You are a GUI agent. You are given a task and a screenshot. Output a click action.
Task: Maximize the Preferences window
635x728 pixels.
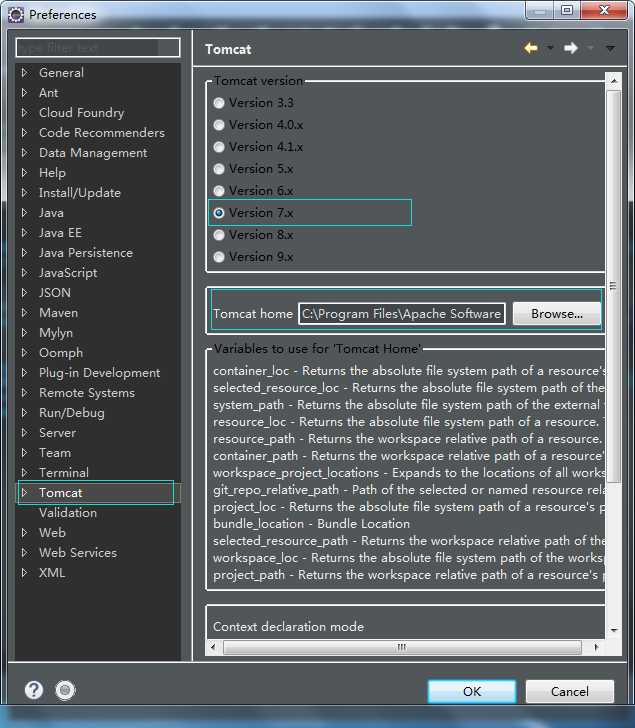pyautogui.click(x=567, y=10)
